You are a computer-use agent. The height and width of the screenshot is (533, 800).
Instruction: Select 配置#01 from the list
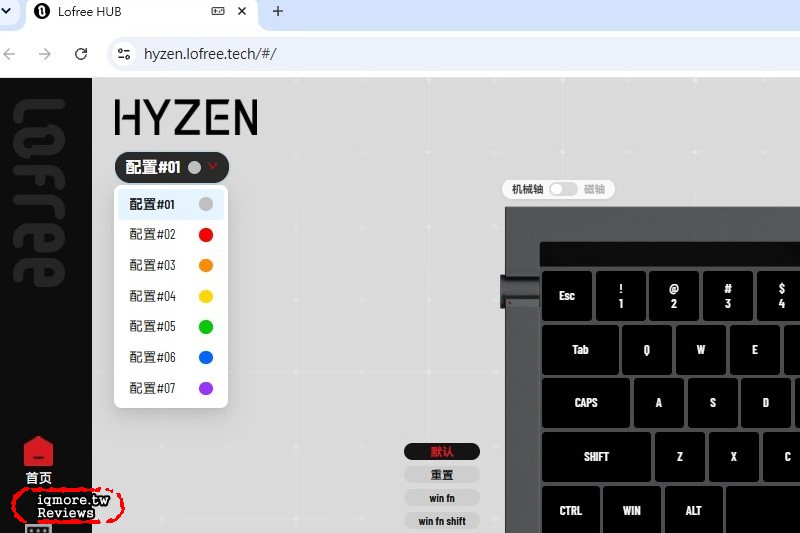pos(171,204)
